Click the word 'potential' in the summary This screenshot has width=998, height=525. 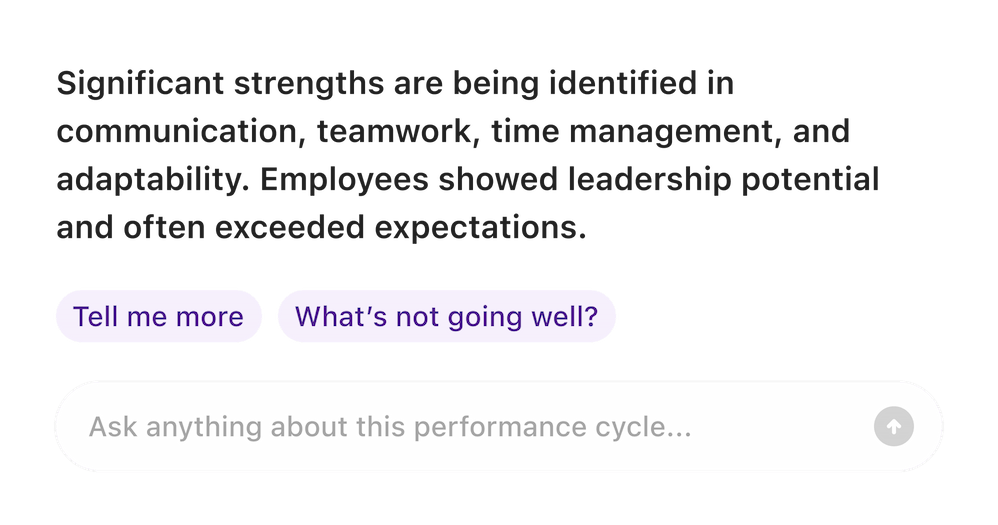[x=810, y=180]
